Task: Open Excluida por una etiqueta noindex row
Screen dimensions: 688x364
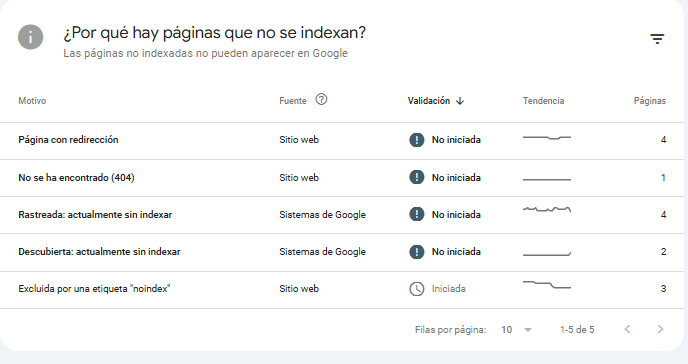Action: click(342, 289)
